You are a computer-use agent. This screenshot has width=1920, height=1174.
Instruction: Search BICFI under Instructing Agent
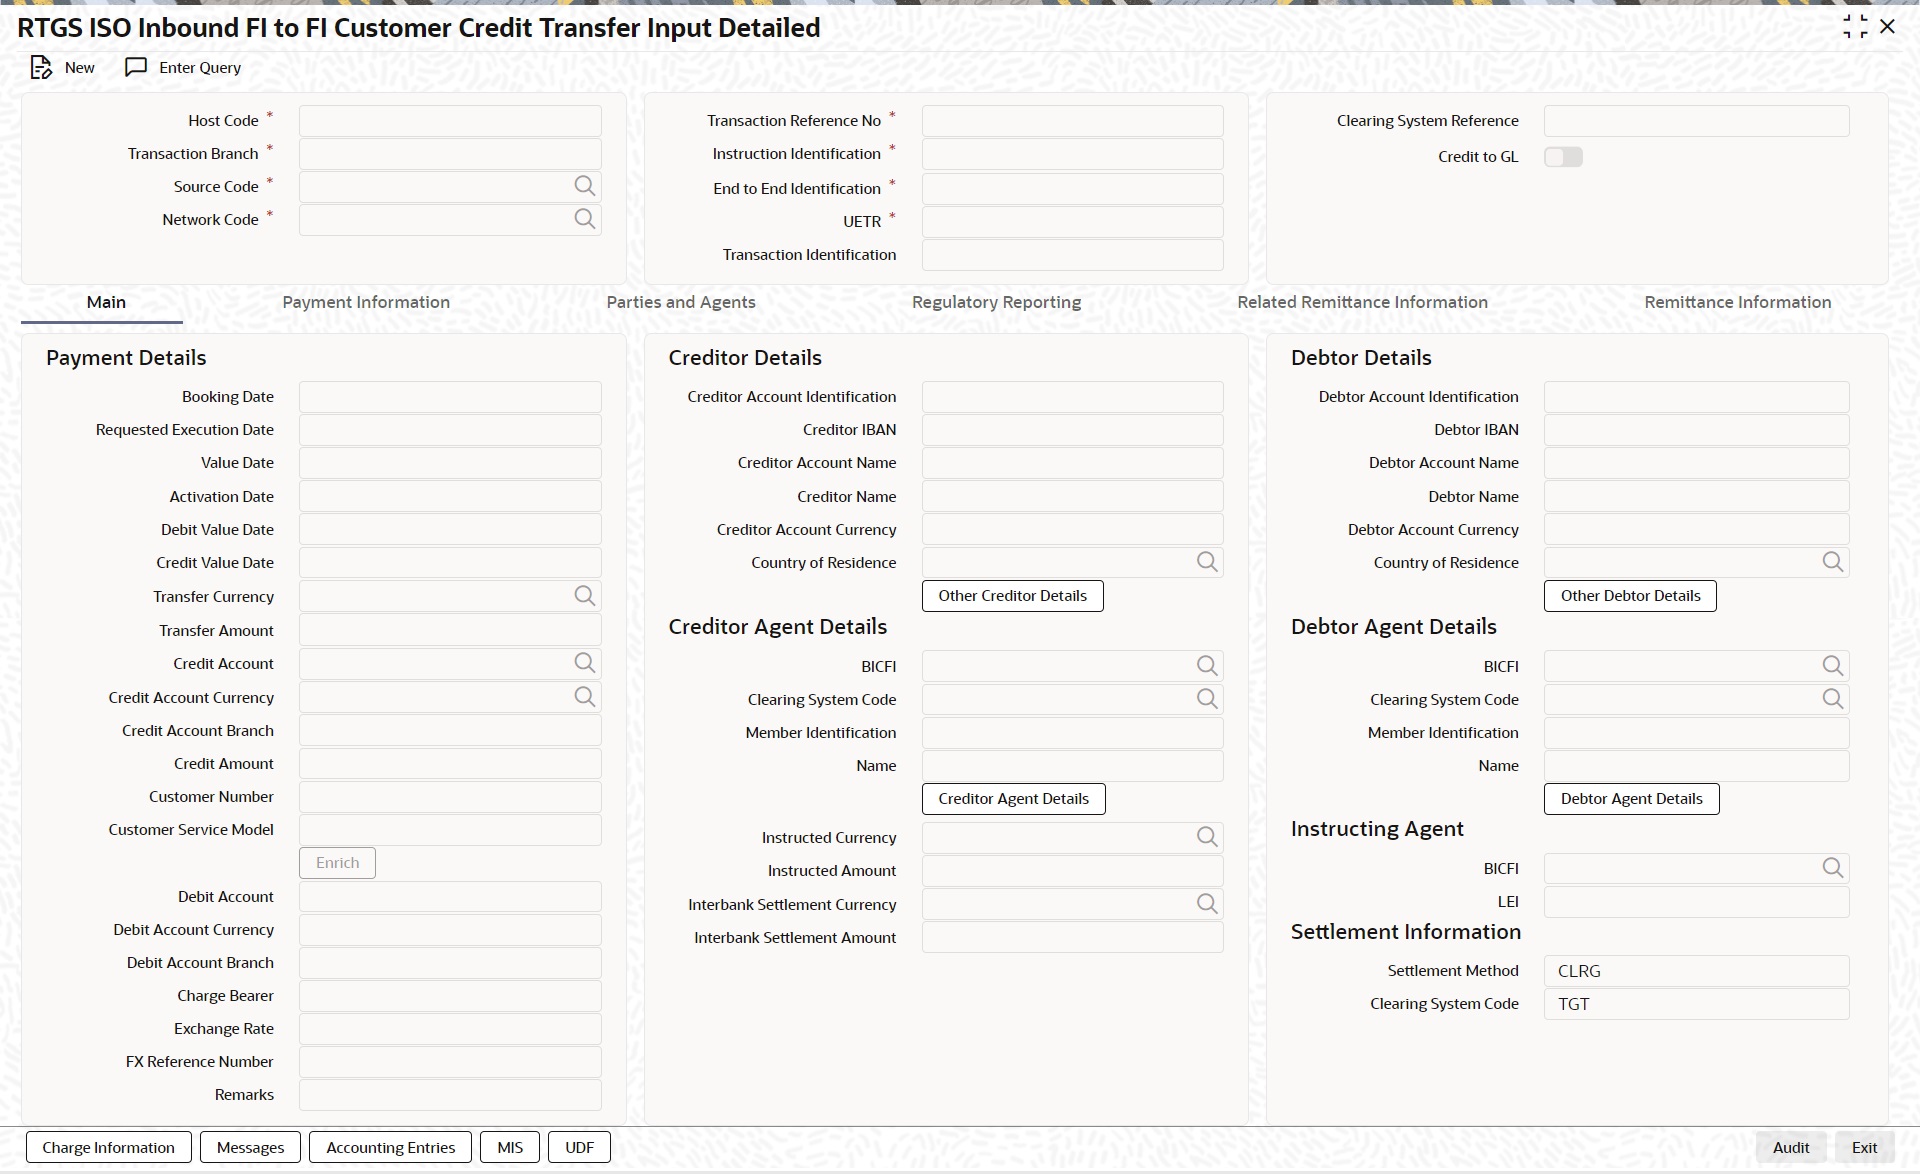[1832, 868]
